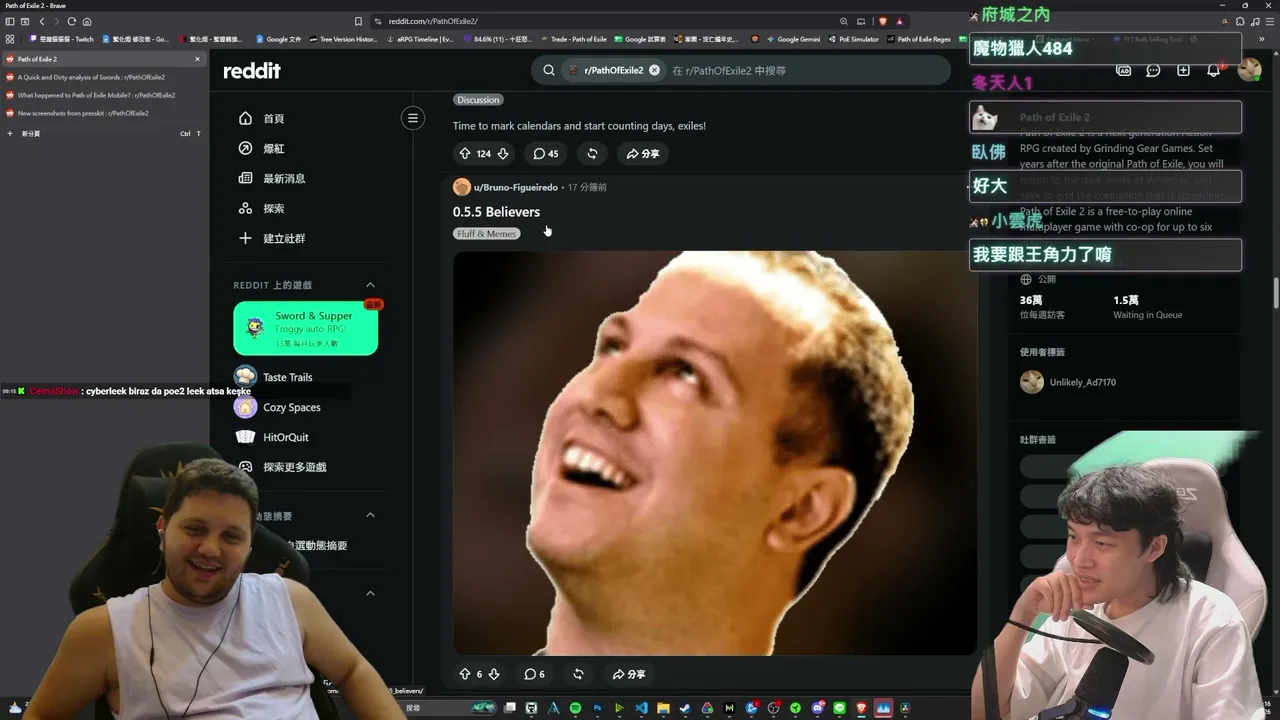Open Brave Shields lion icon
Viewport: 1280px width, 720px height.
882,21
